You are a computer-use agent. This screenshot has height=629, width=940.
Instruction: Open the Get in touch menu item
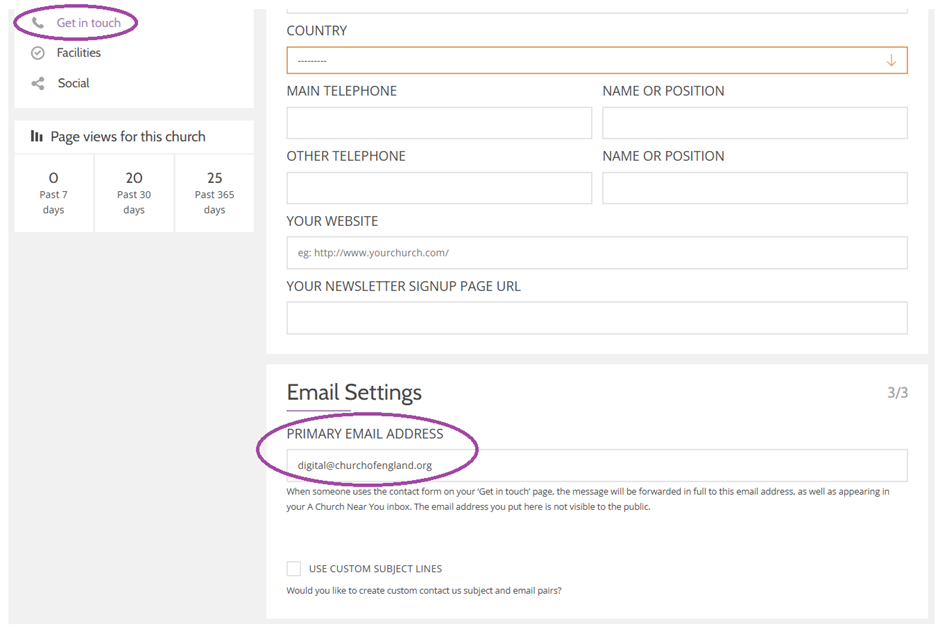89,23
